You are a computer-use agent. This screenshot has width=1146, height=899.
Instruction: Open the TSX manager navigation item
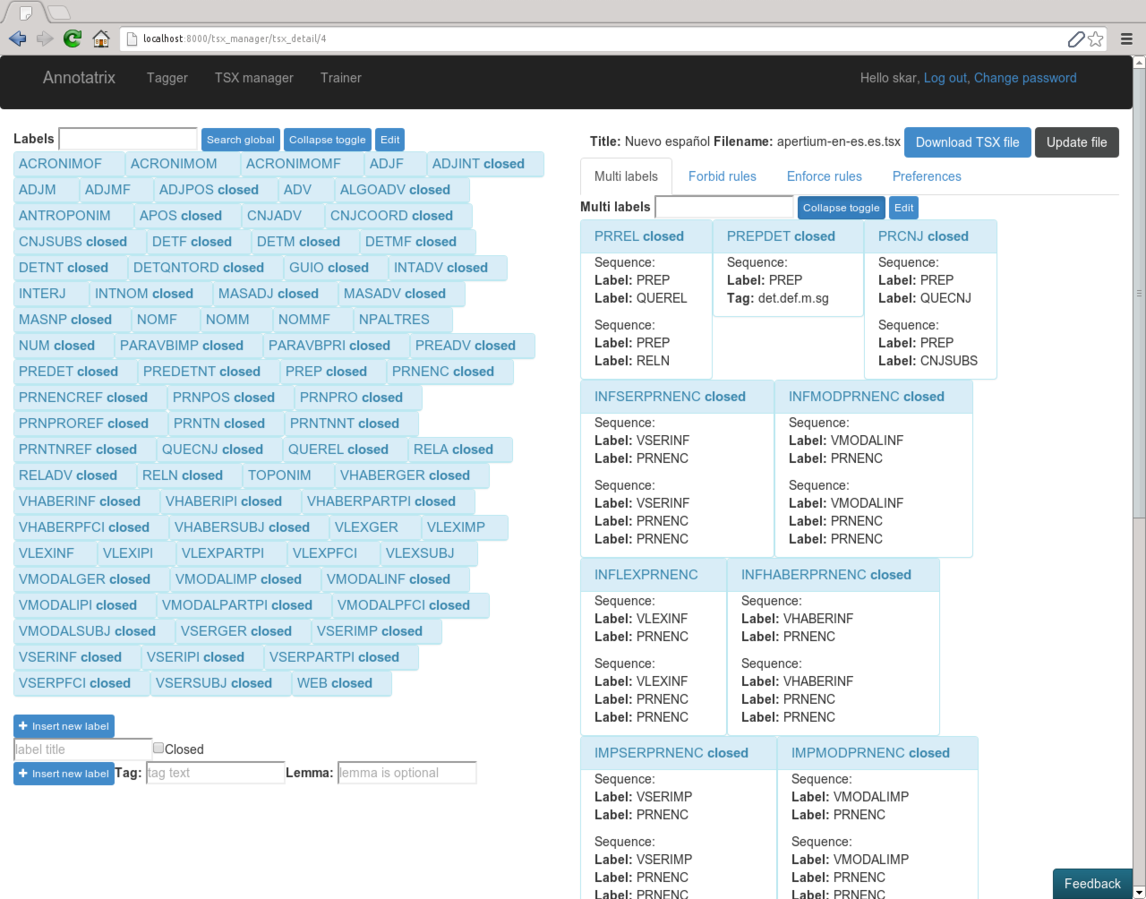point(254,78)
